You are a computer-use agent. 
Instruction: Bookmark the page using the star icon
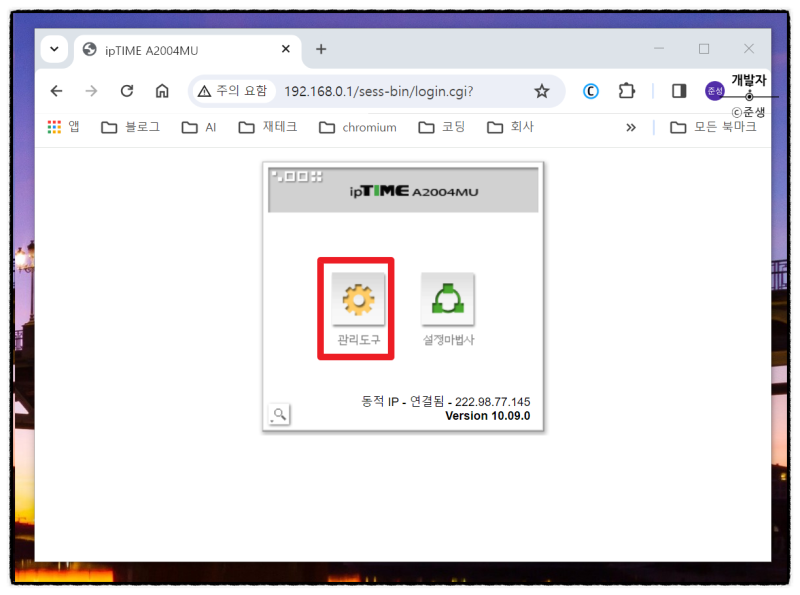(542, 90)
